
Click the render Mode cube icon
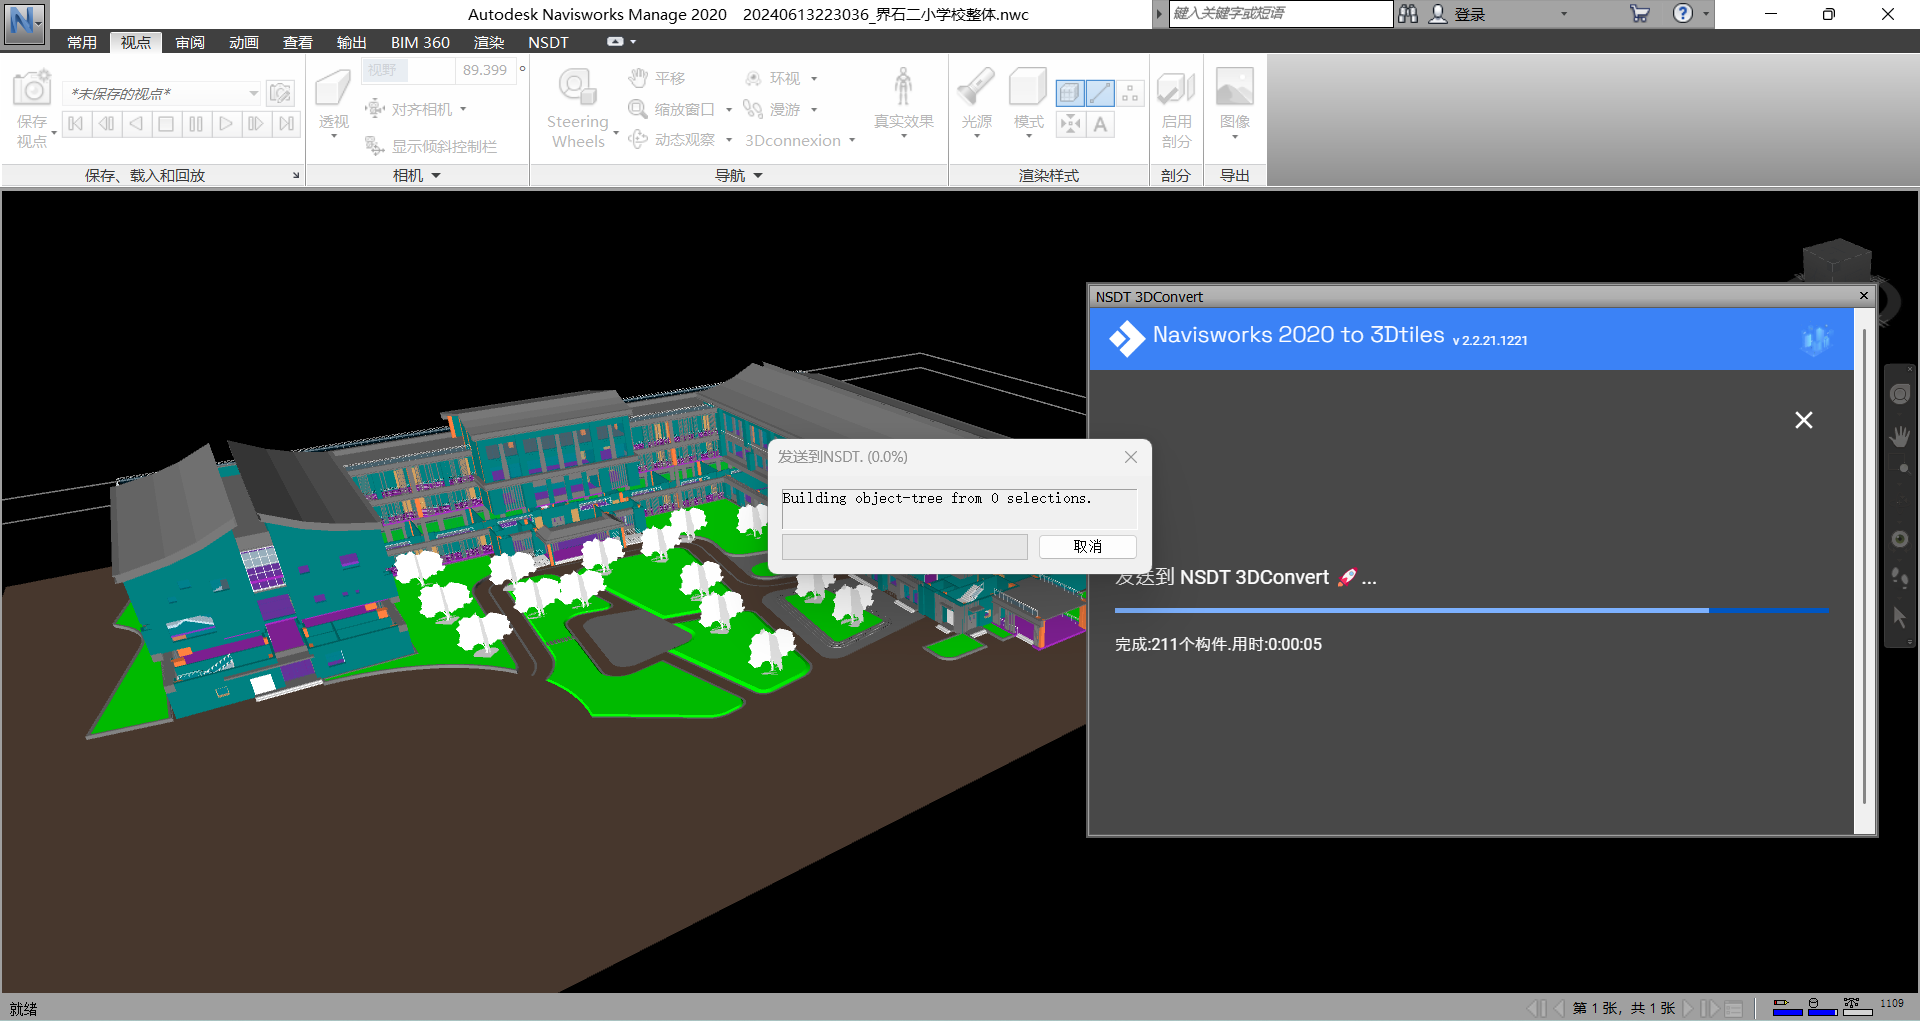coord(1028,87)
